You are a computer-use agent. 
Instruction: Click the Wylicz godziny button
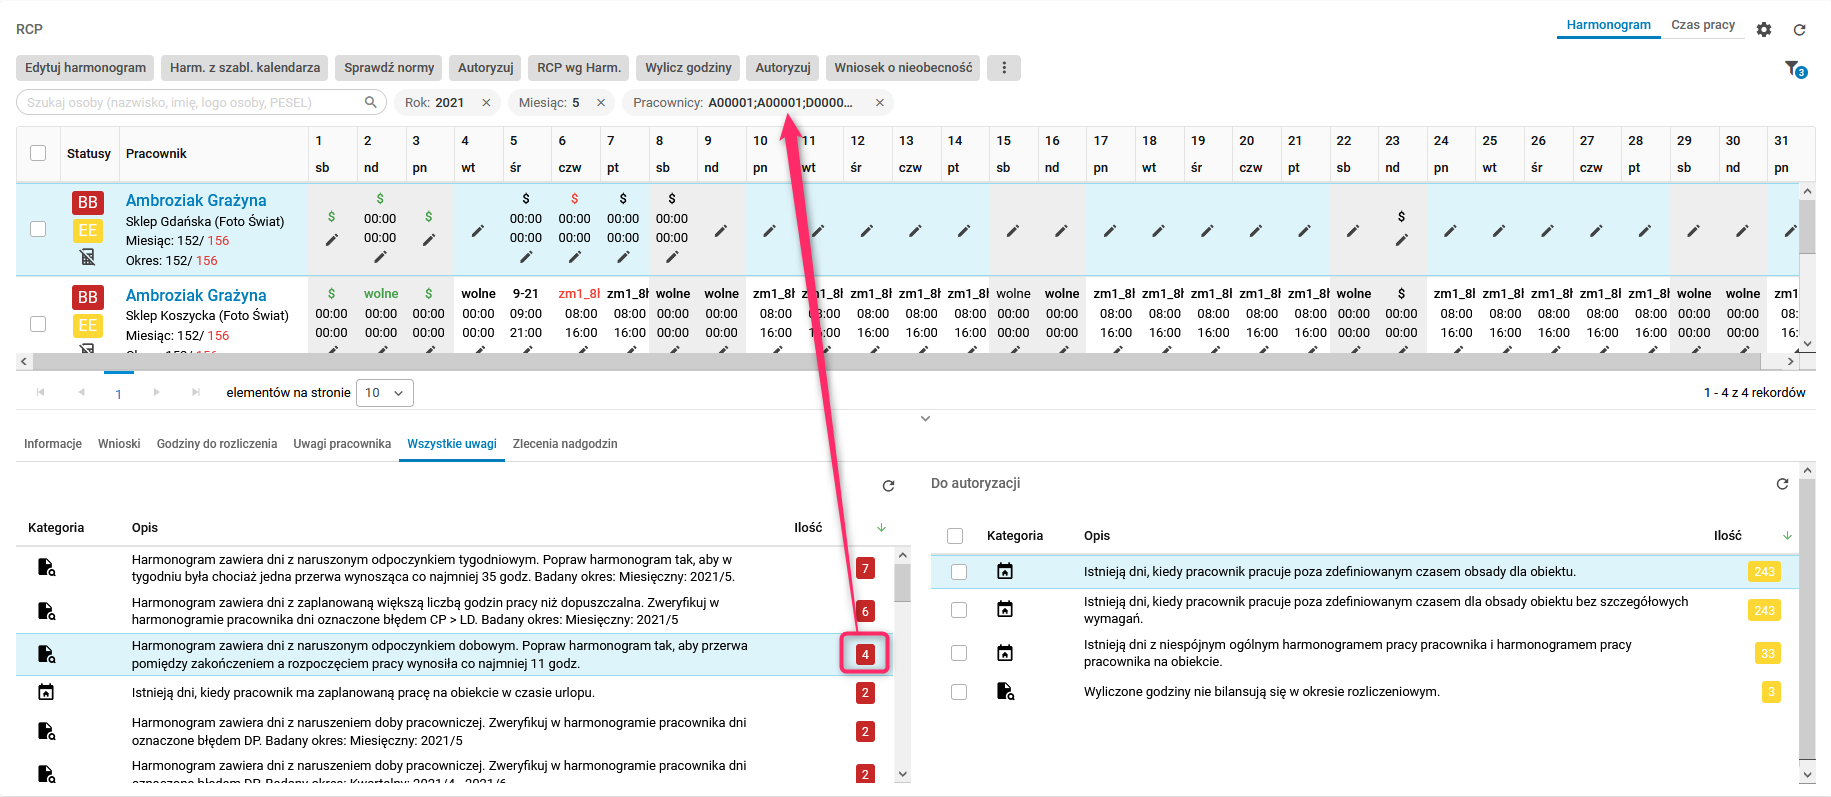click(x=688, y=68)
